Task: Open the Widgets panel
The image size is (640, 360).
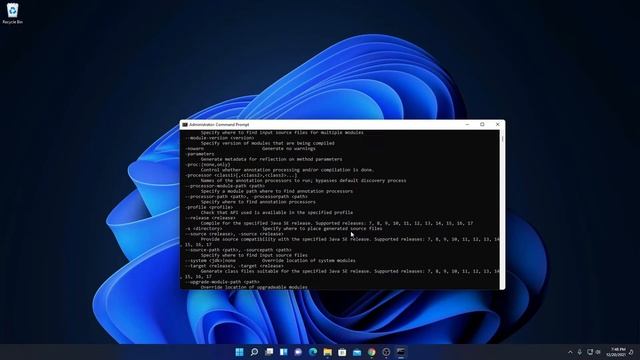Action: click(x=284, y=352)
